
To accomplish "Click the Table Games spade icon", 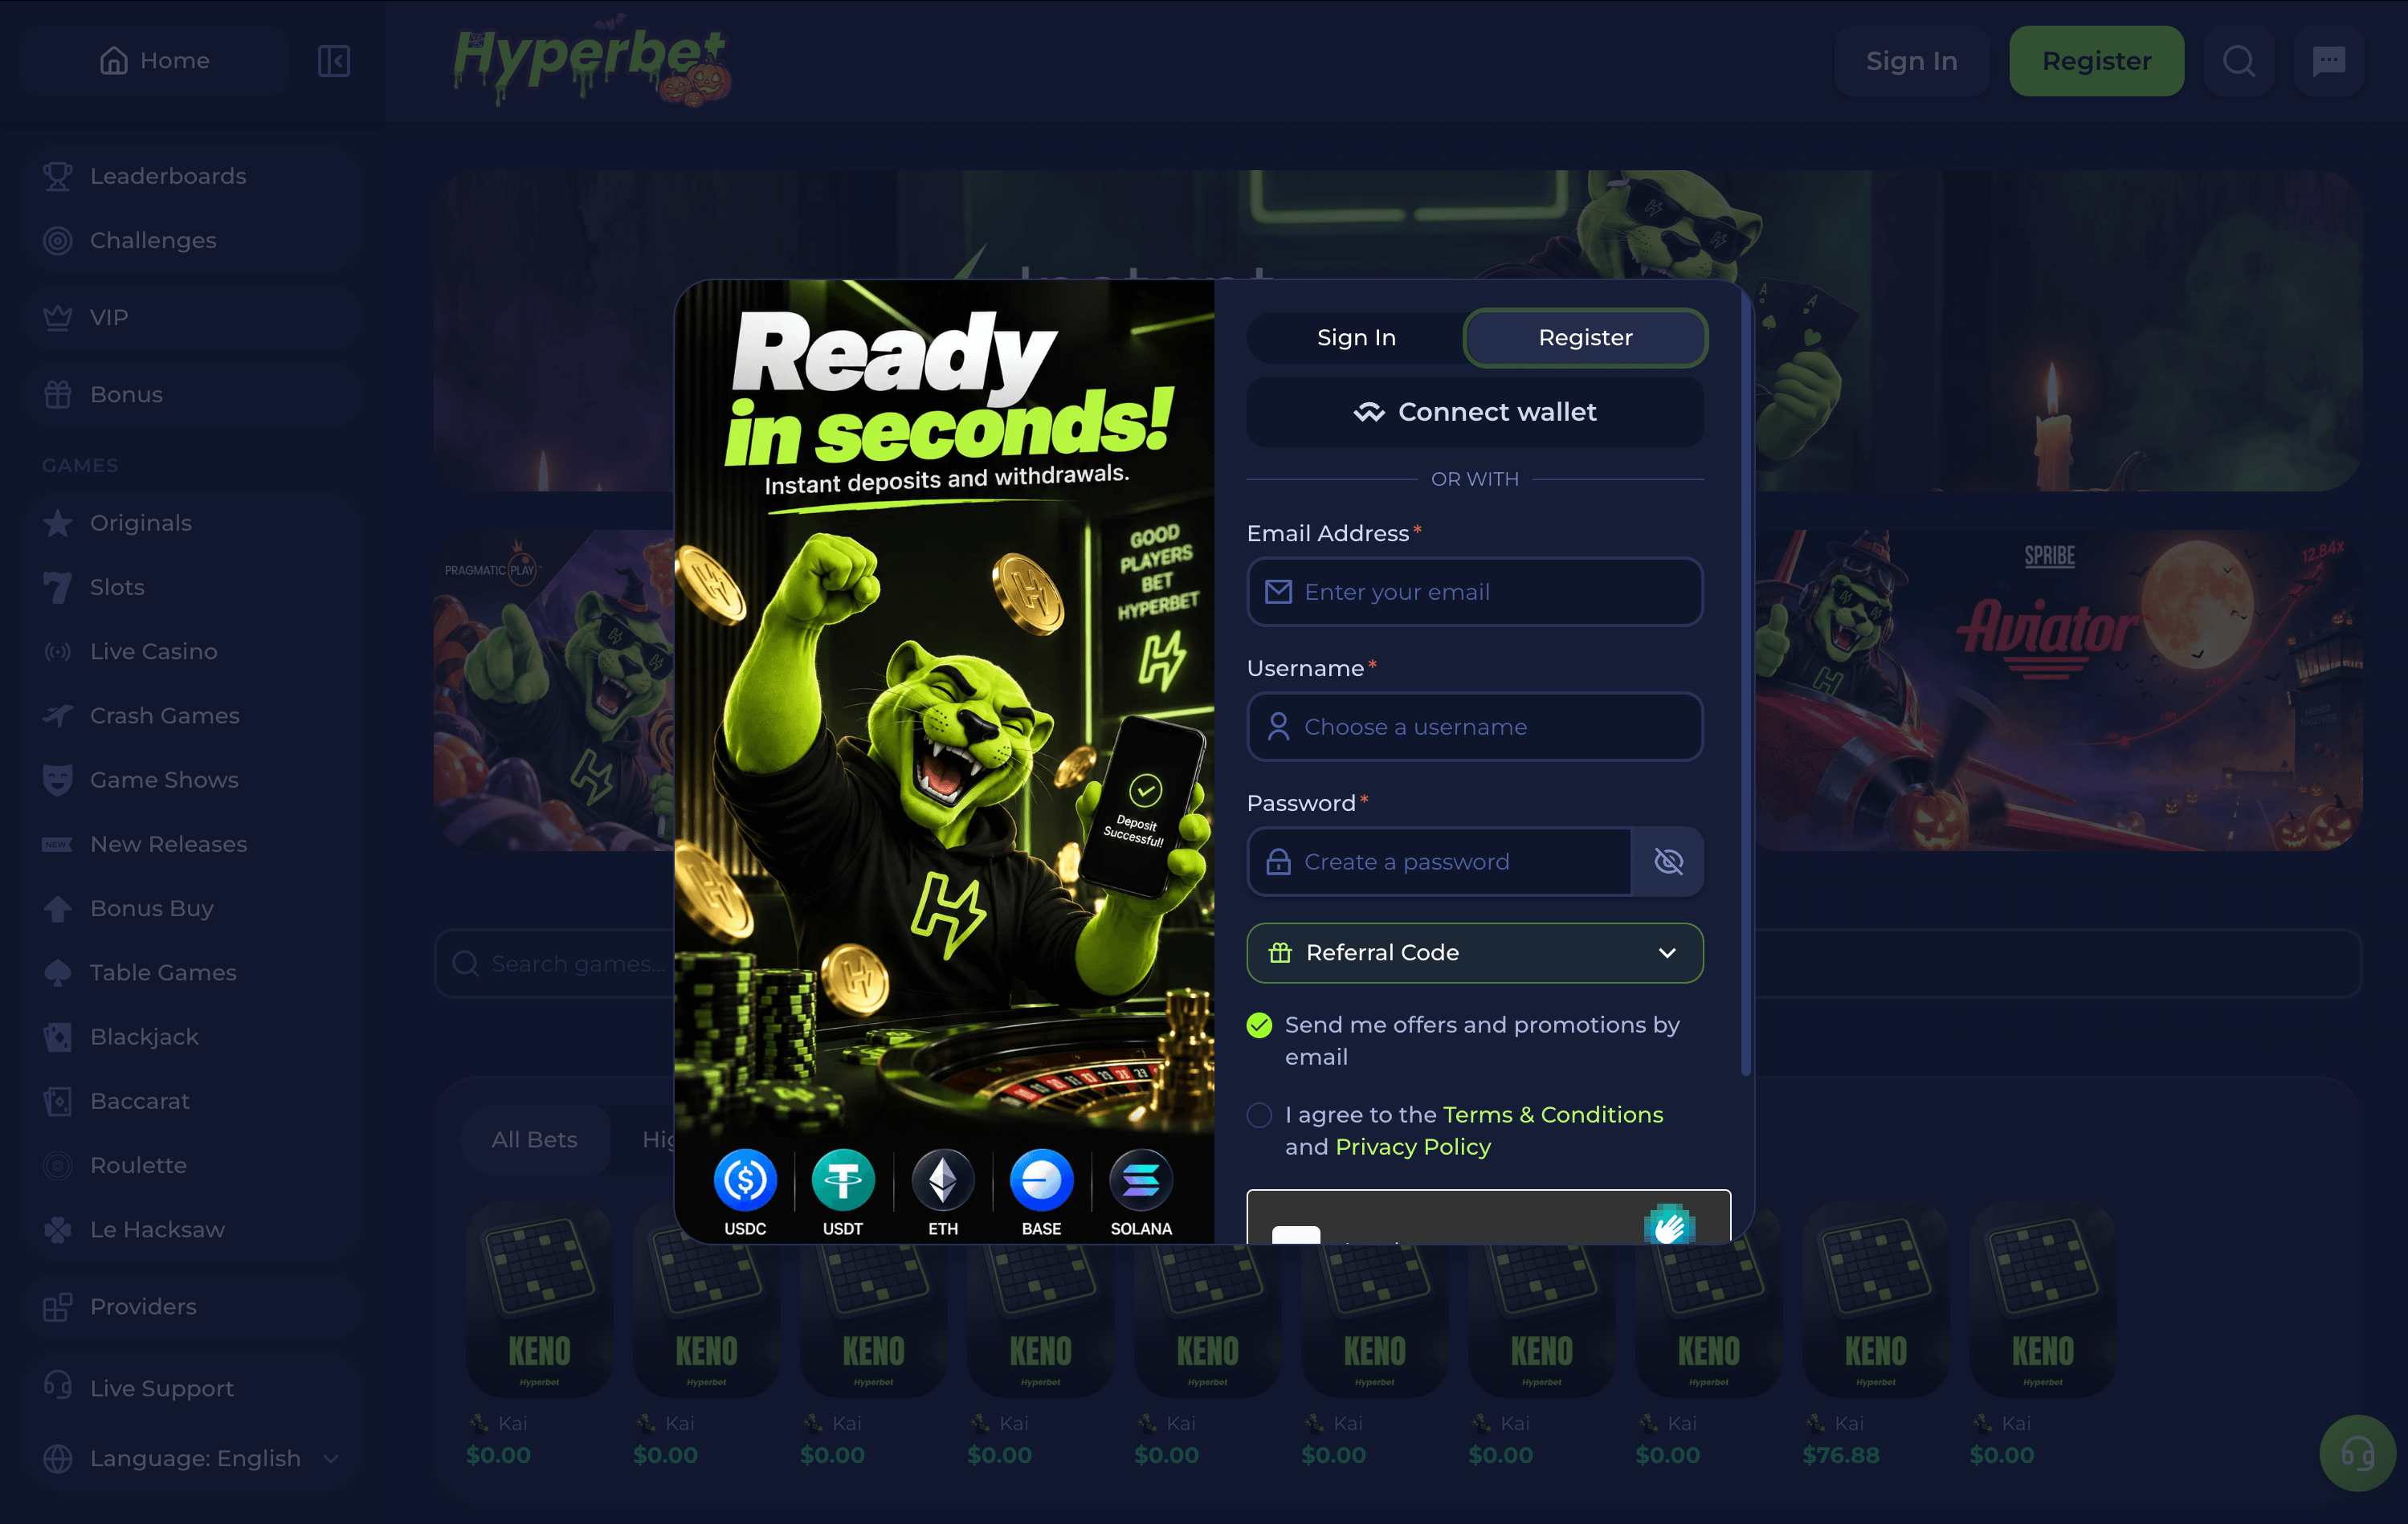I will [58, 972].
